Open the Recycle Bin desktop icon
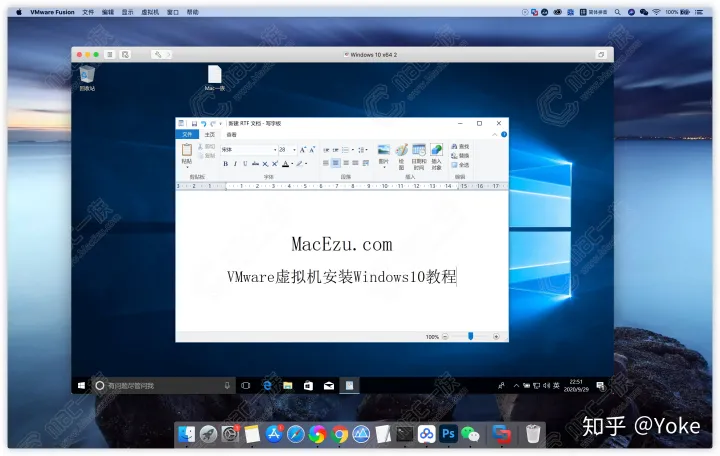 pos(87,78)
